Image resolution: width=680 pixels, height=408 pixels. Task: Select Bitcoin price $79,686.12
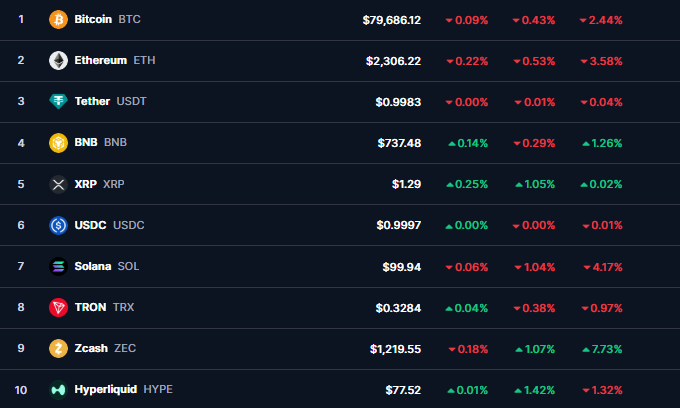coord(392,20)
